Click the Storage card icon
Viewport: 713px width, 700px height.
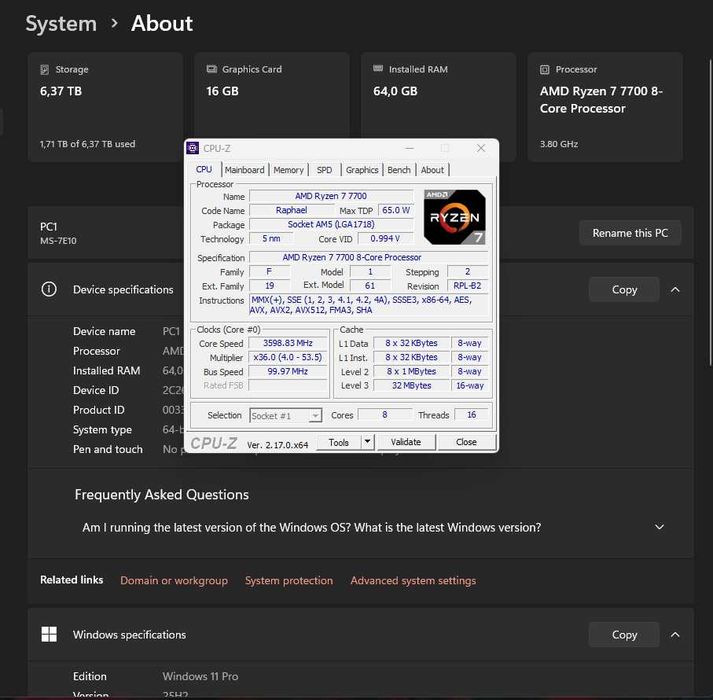(45, 70)
